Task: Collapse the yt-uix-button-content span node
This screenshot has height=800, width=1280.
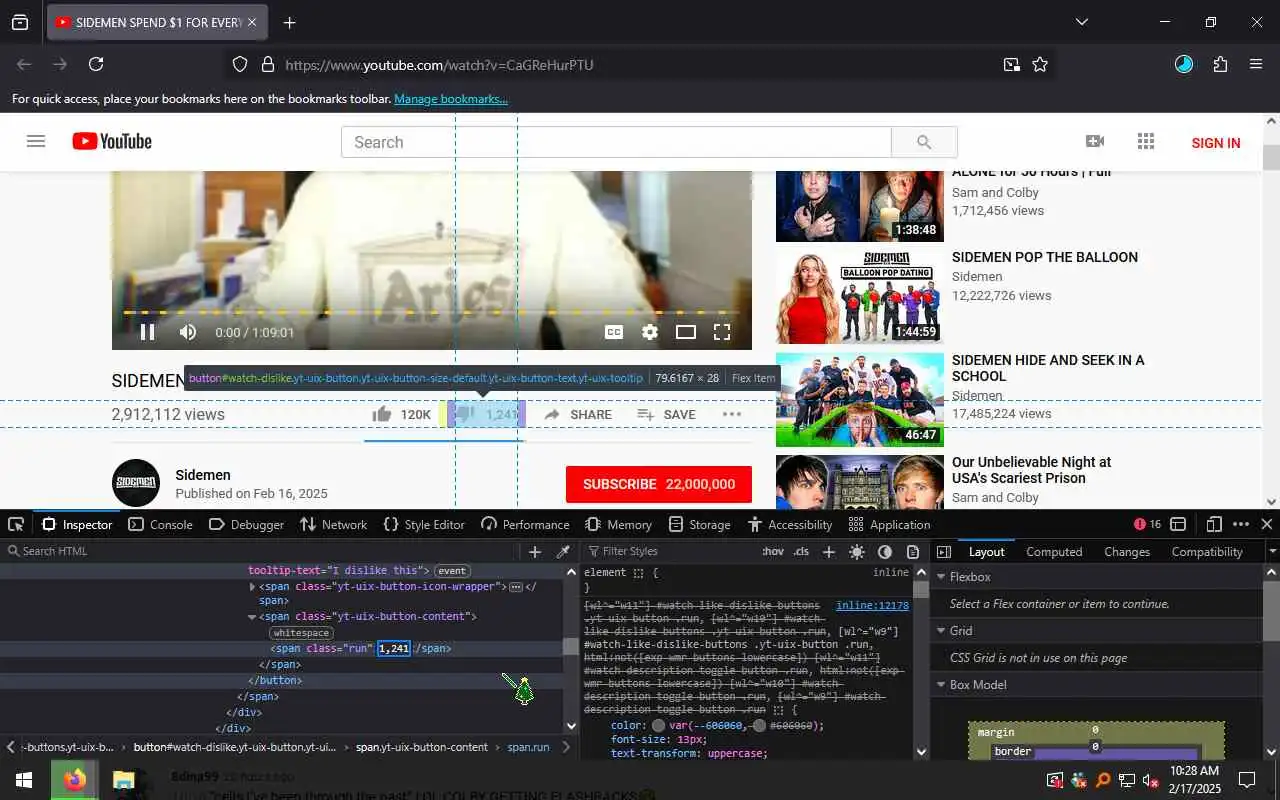Action: [x=252, y=617]
